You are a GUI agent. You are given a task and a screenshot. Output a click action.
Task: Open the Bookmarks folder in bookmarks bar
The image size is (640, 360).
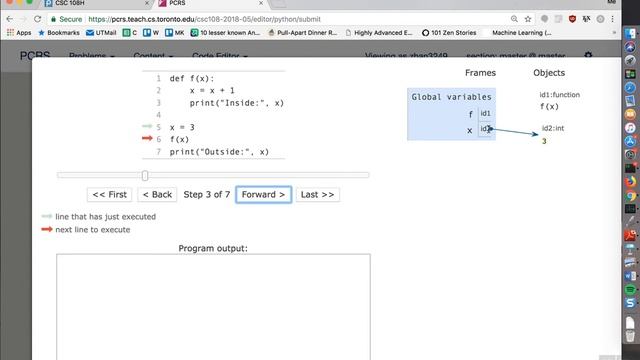[59, 33]
